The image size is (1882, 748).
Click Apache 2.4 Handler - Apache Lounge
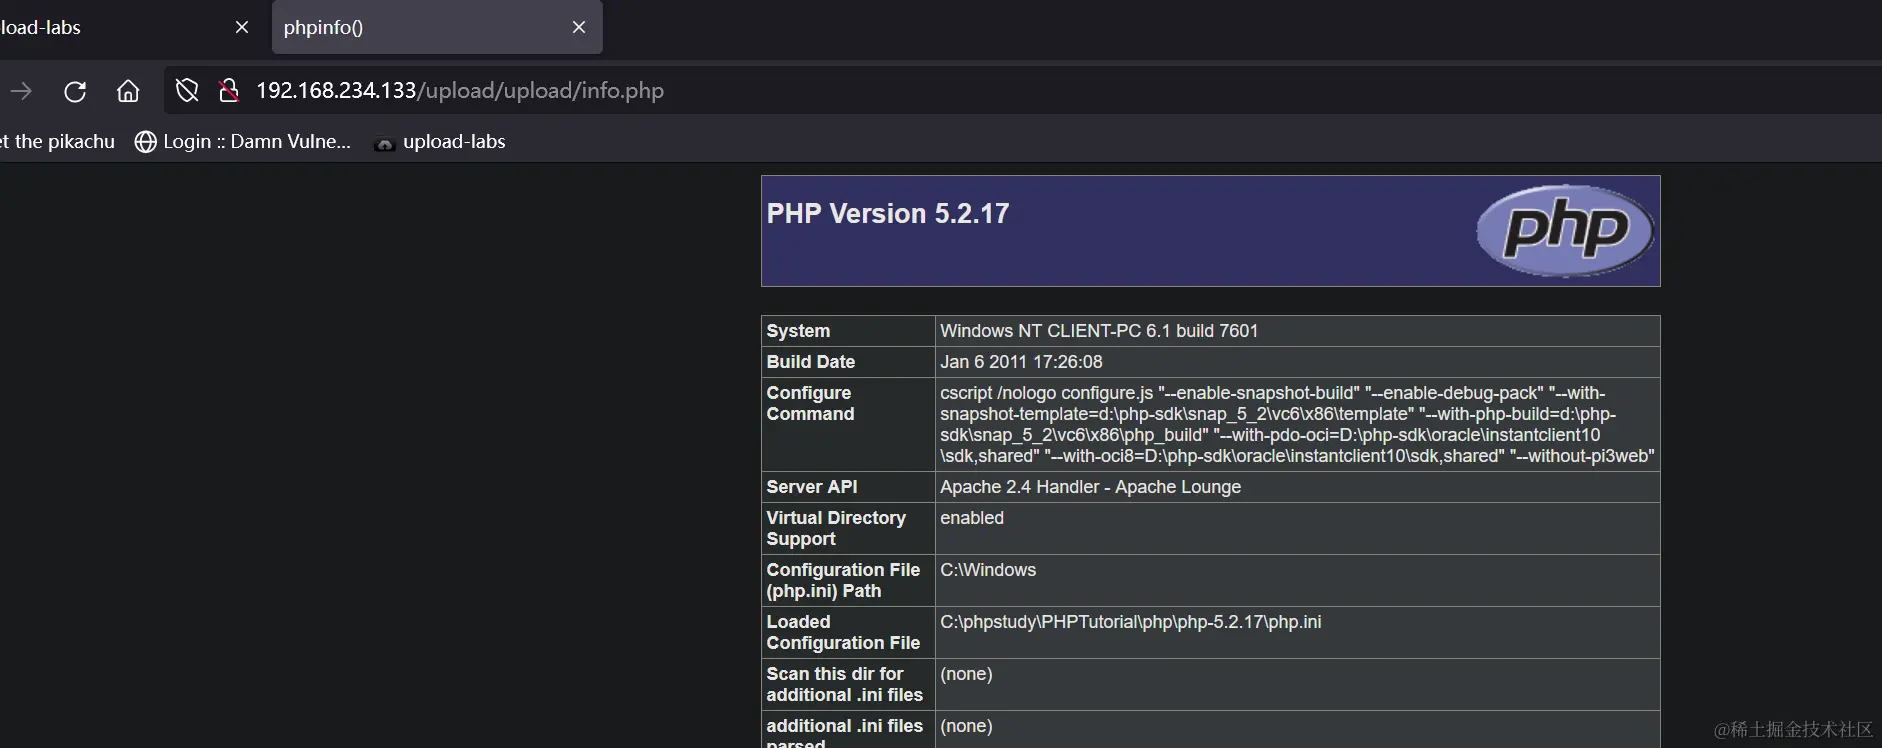tap(1090, 487)
